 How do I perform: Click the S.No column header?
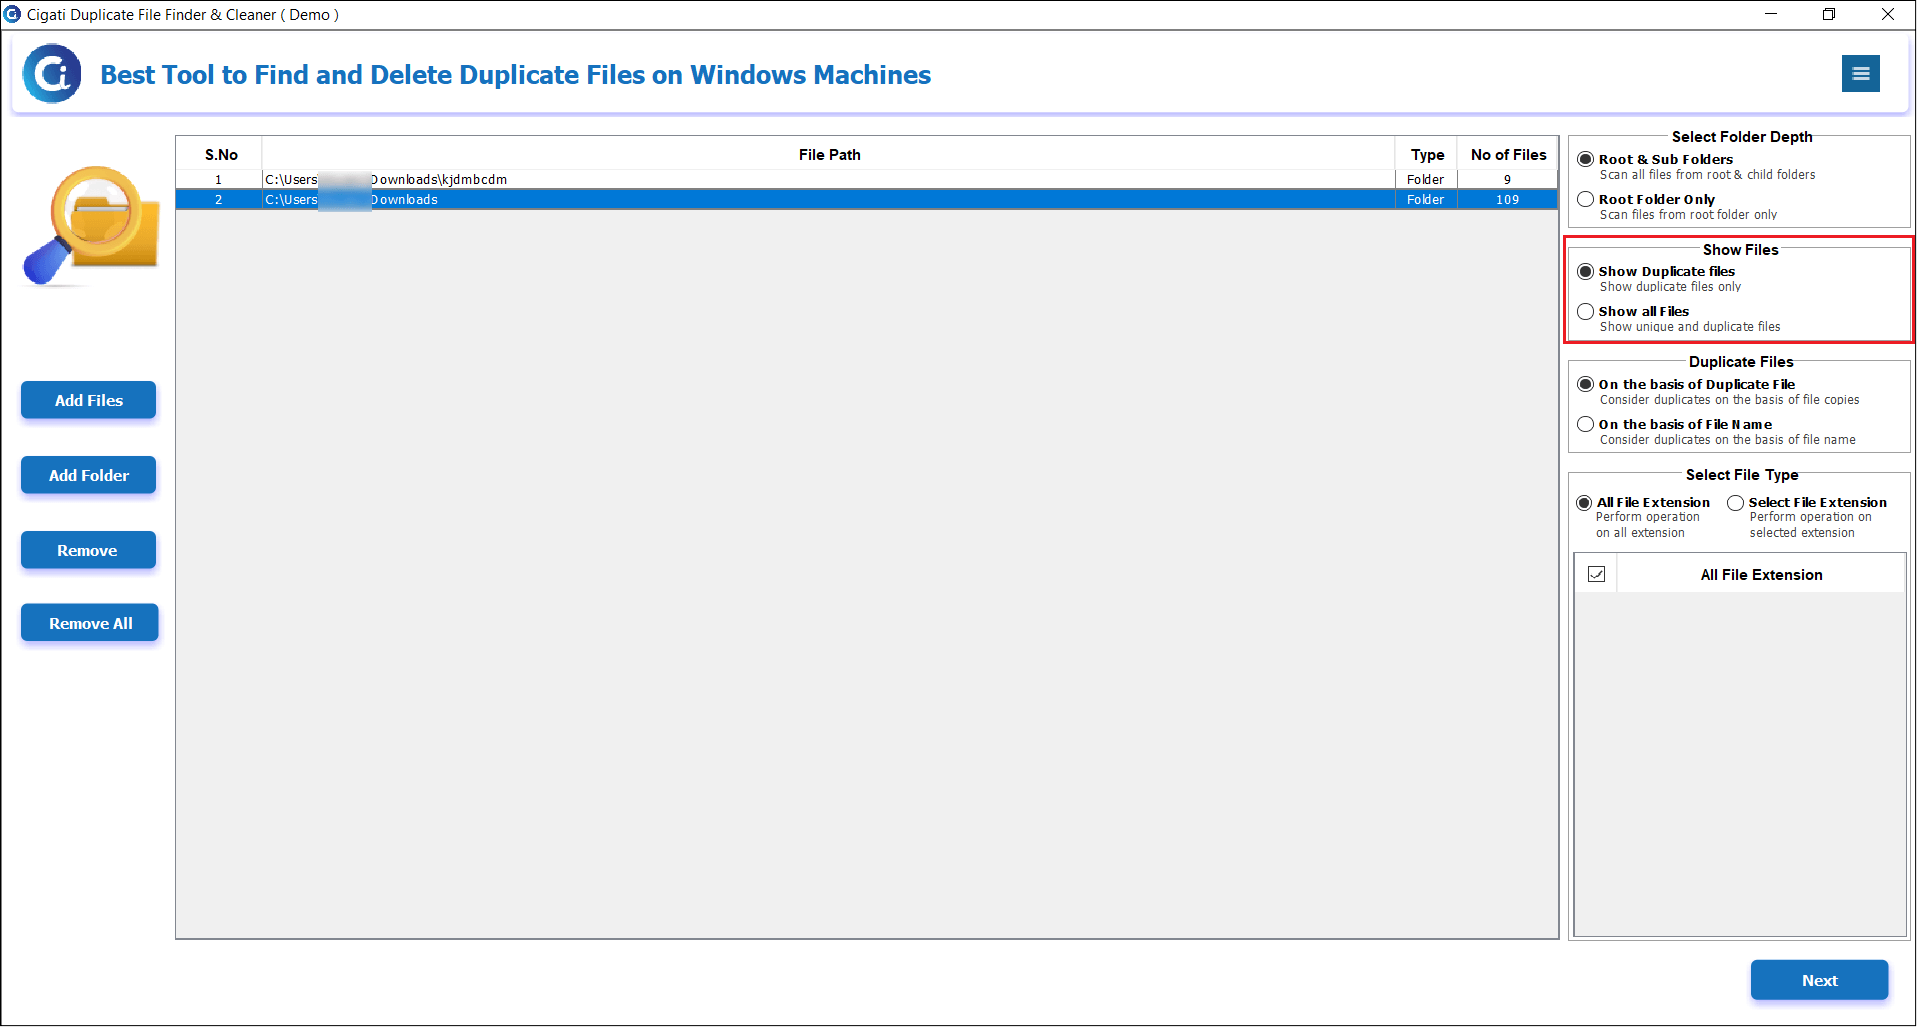pyautogui.click(x=220, y=154)
